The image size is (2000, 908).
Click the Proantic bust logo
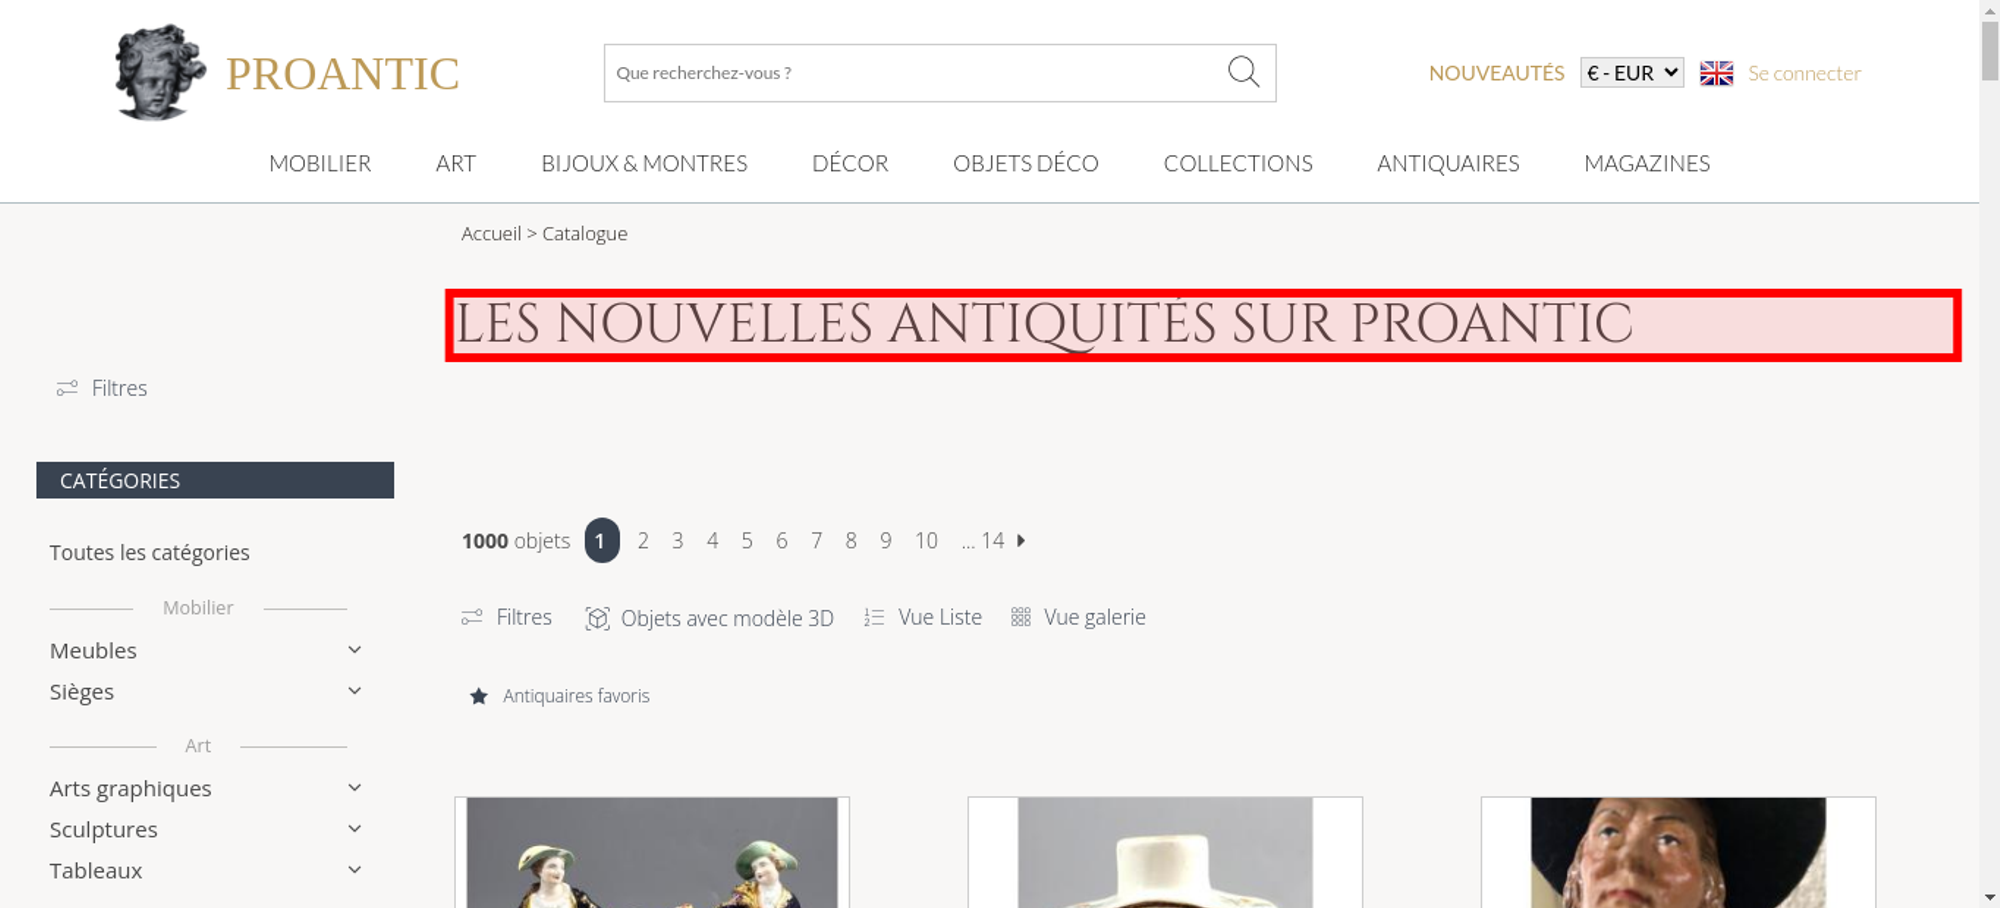(x=160, y=72)
